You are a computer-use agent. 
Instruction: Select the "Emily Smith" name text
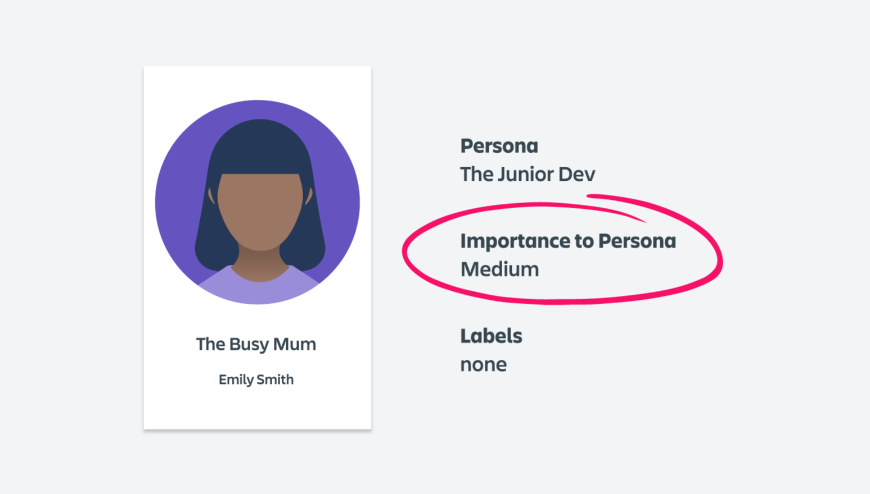[256, 380]
